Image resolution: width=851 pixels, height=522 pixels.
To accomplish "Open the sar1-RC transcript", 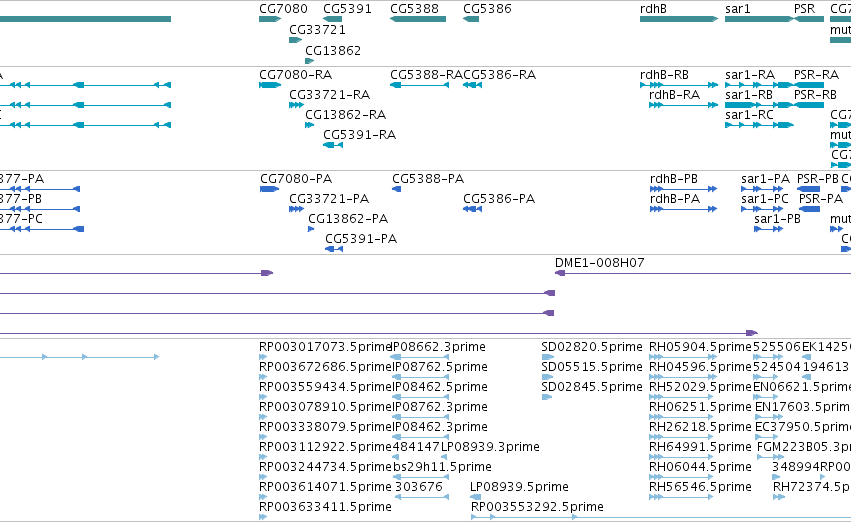I will [x=759, y=125].
